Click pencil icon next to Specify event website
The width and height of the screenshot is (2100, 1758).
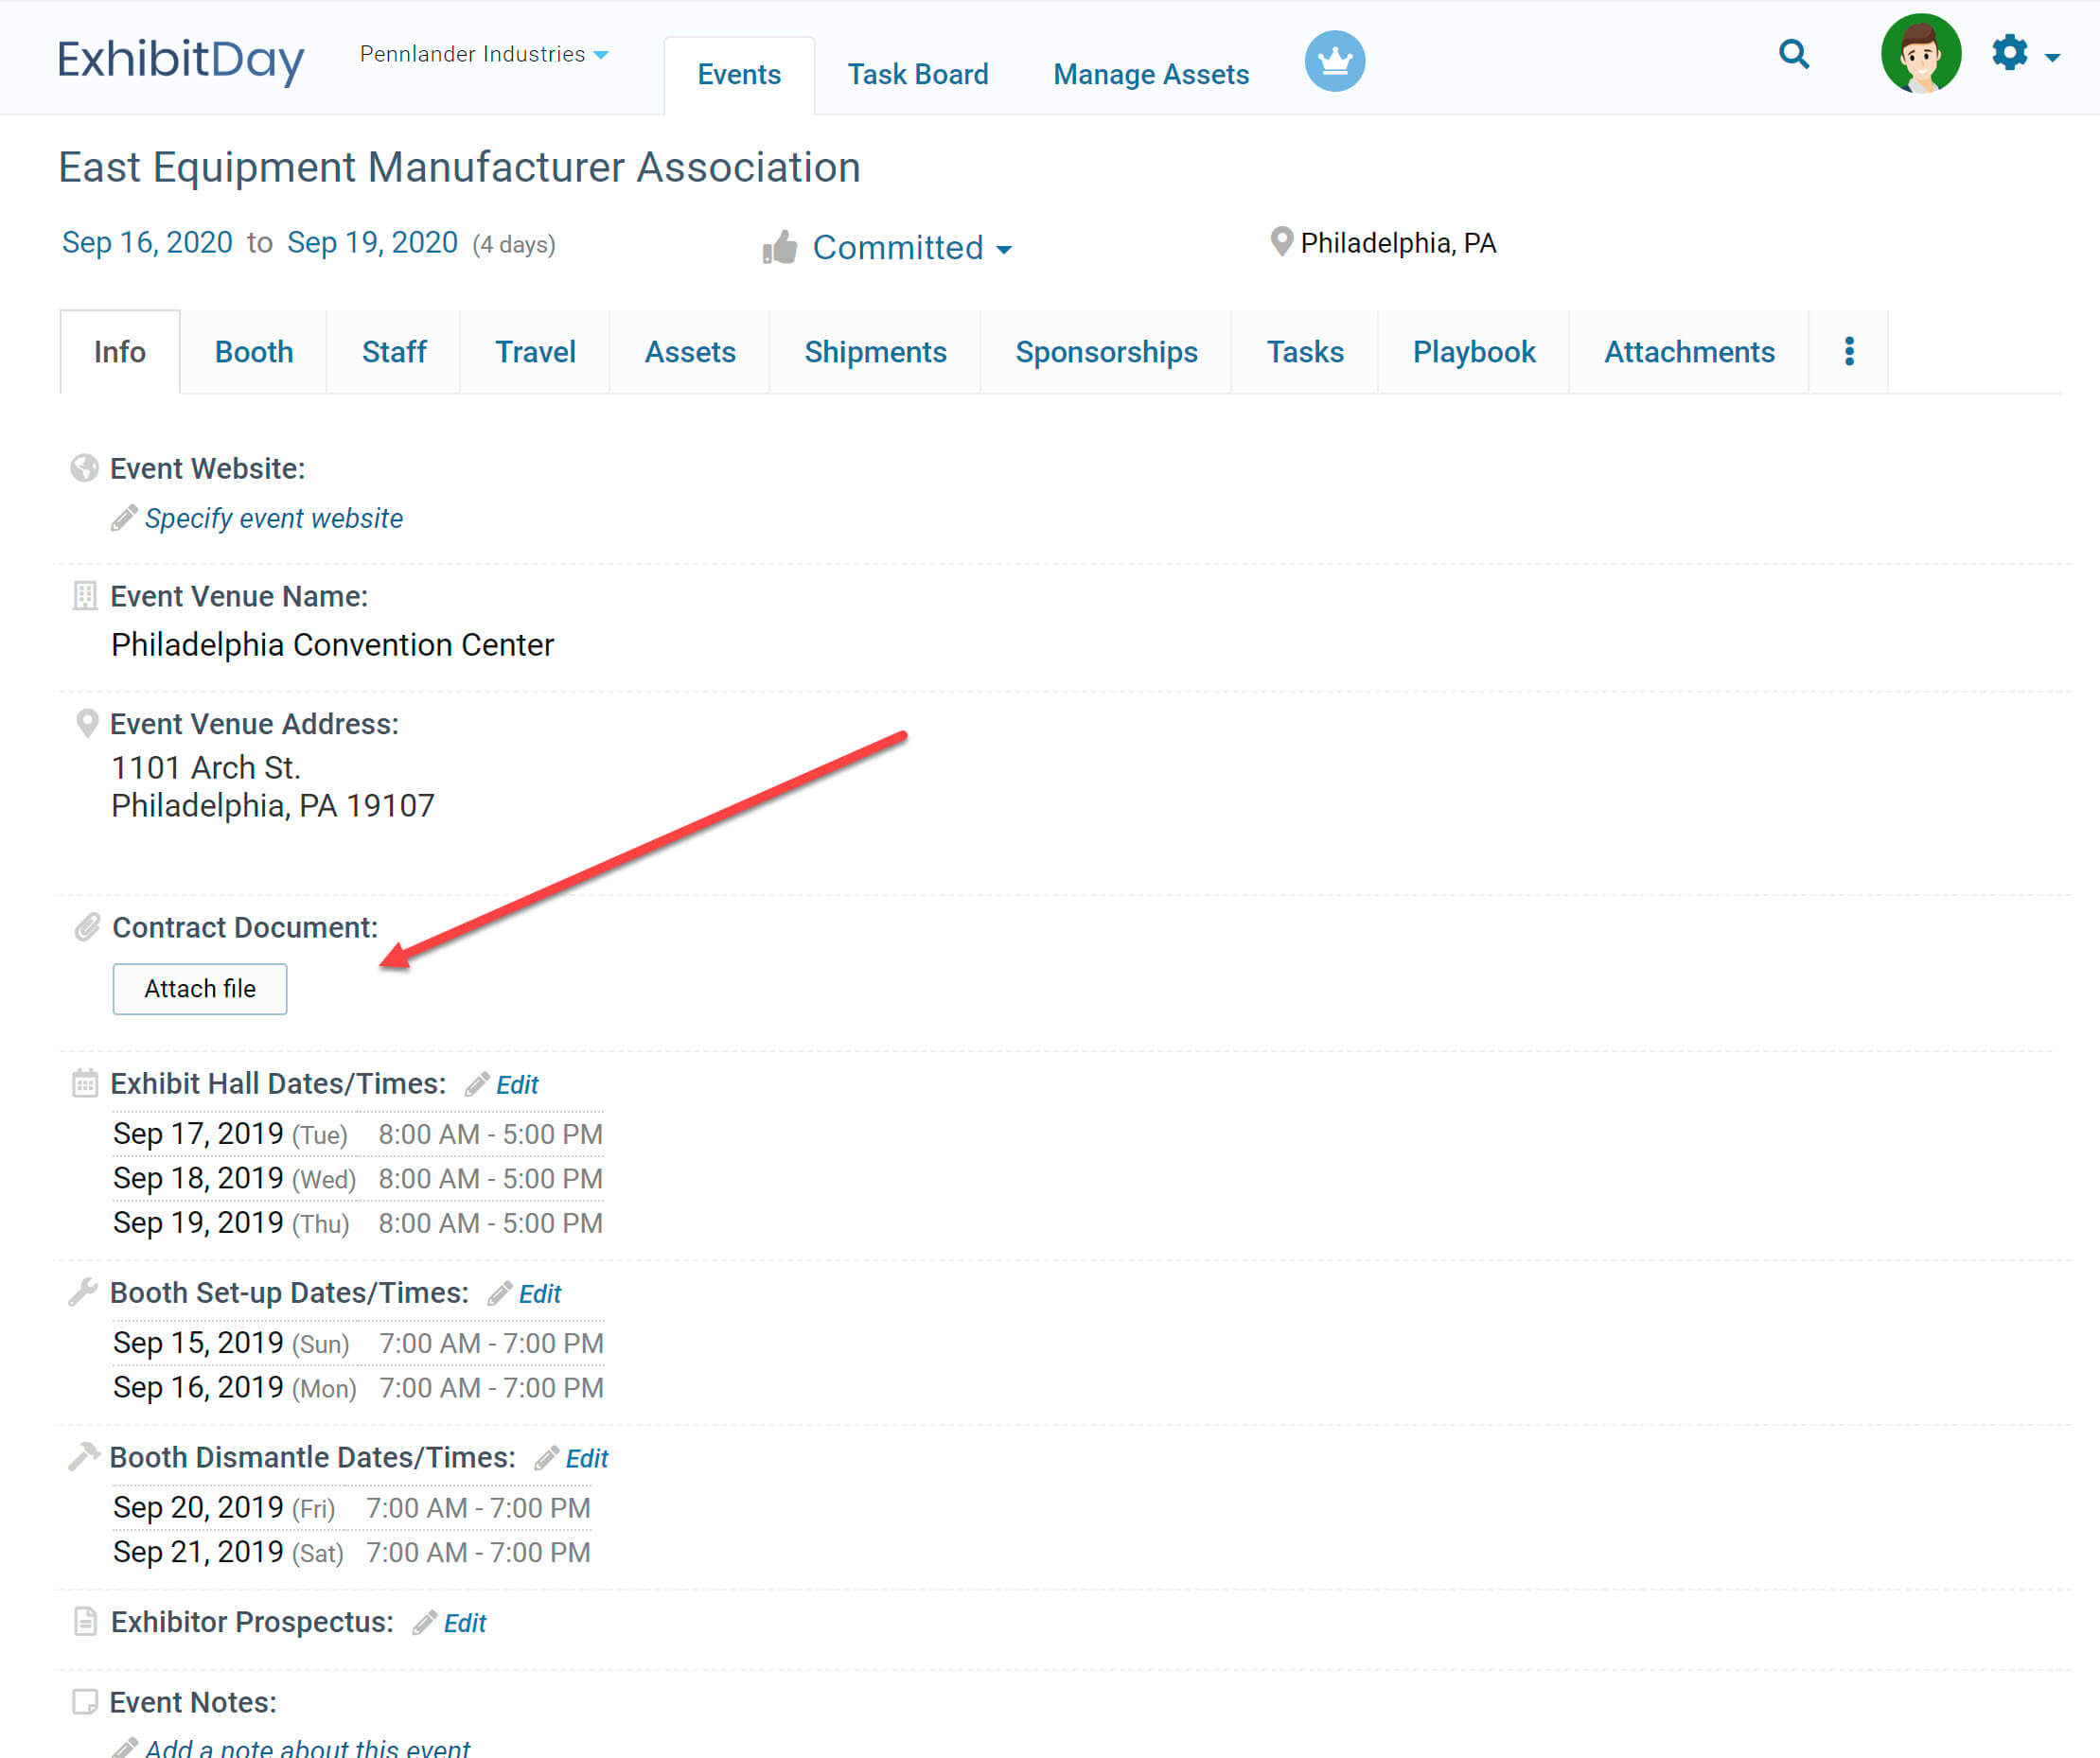[x=124, y=518]
